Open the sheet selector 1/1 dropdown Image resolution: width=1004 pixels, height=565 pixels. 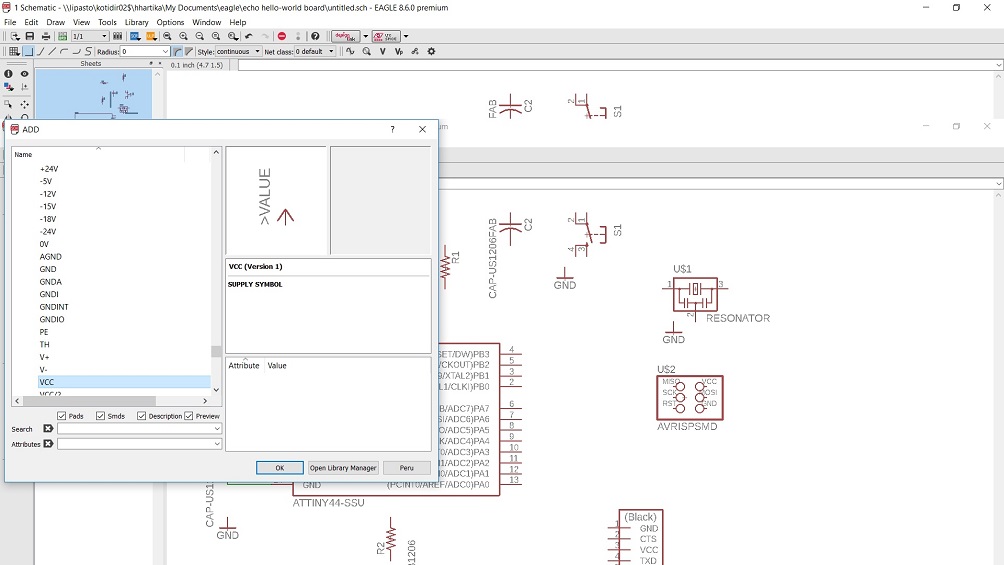coord(104,37)
